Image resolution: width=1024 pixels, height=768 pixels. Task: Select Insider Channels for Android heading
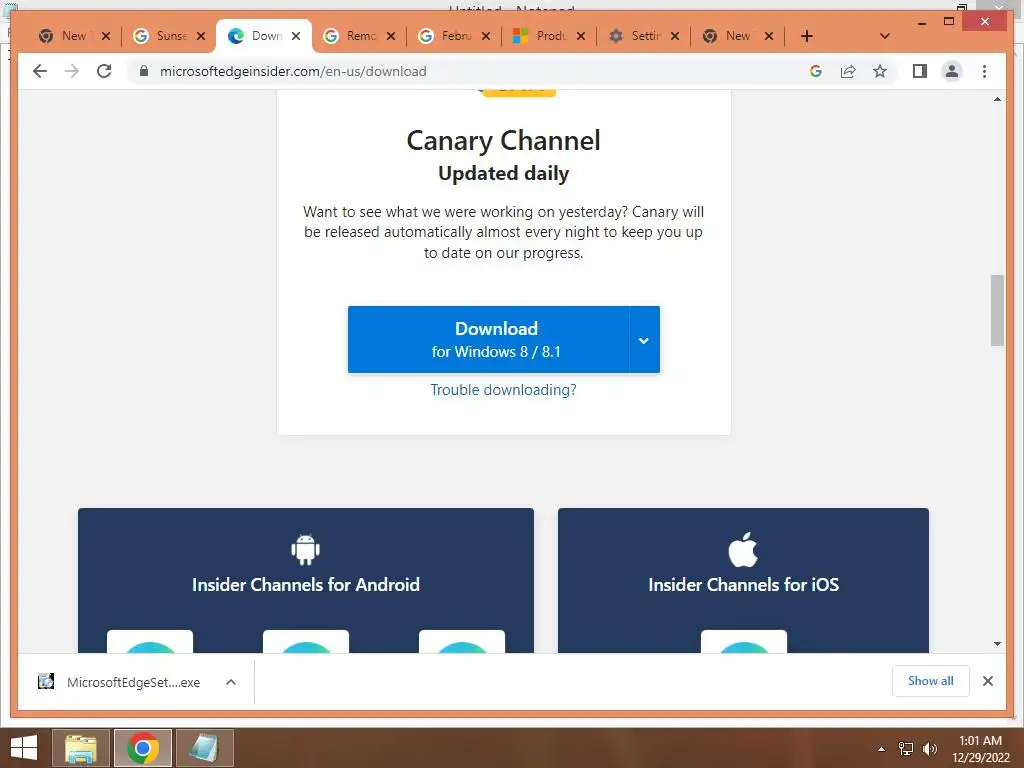pos(306,584)
